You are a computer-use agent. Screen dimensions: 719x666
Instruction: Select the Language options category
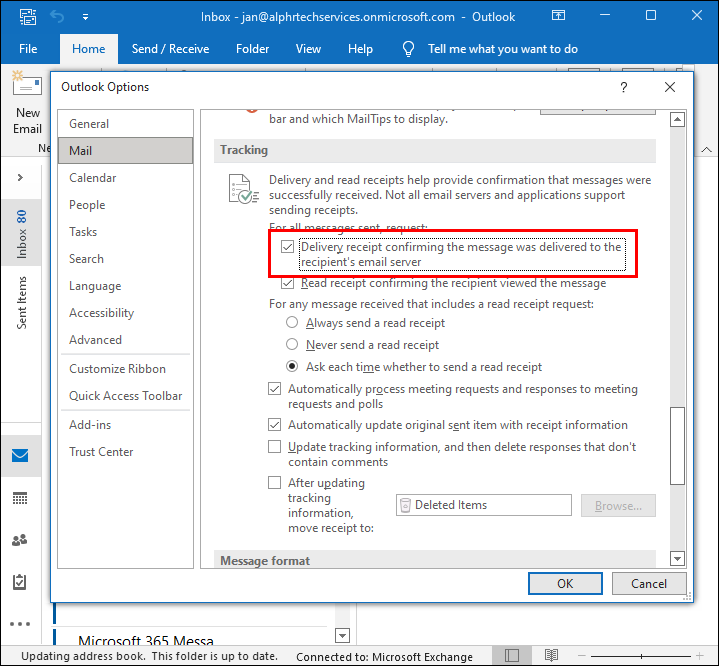pyautogui.click(x=125, y=286)
